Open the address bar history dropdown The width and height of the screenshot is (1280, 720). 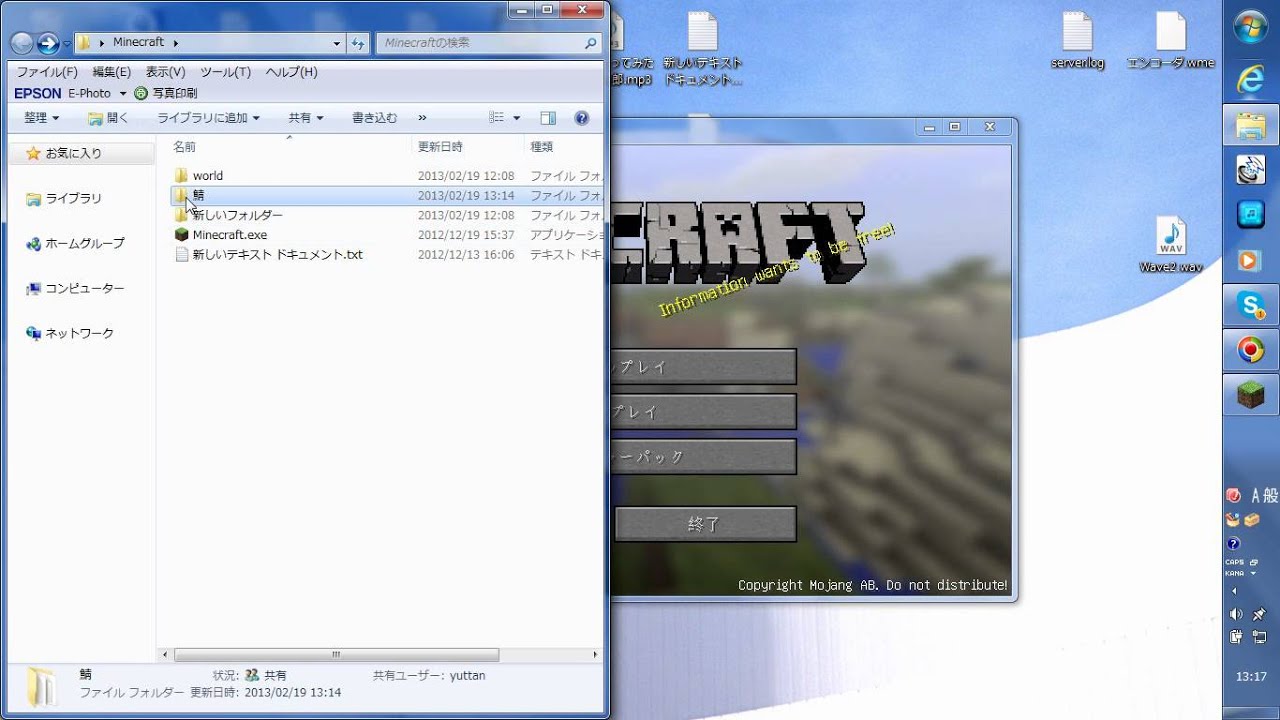pos(336,43)
